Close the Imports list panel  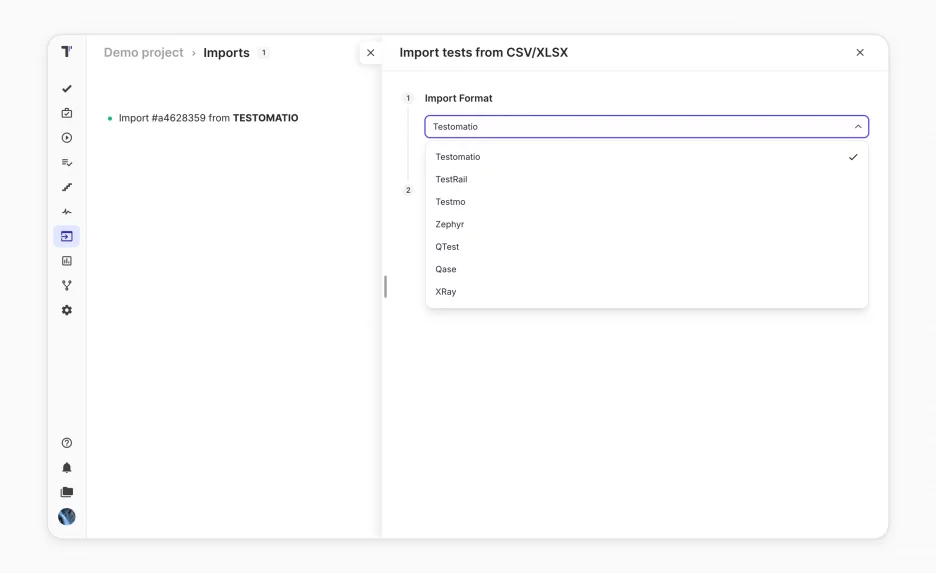point(371,53)
